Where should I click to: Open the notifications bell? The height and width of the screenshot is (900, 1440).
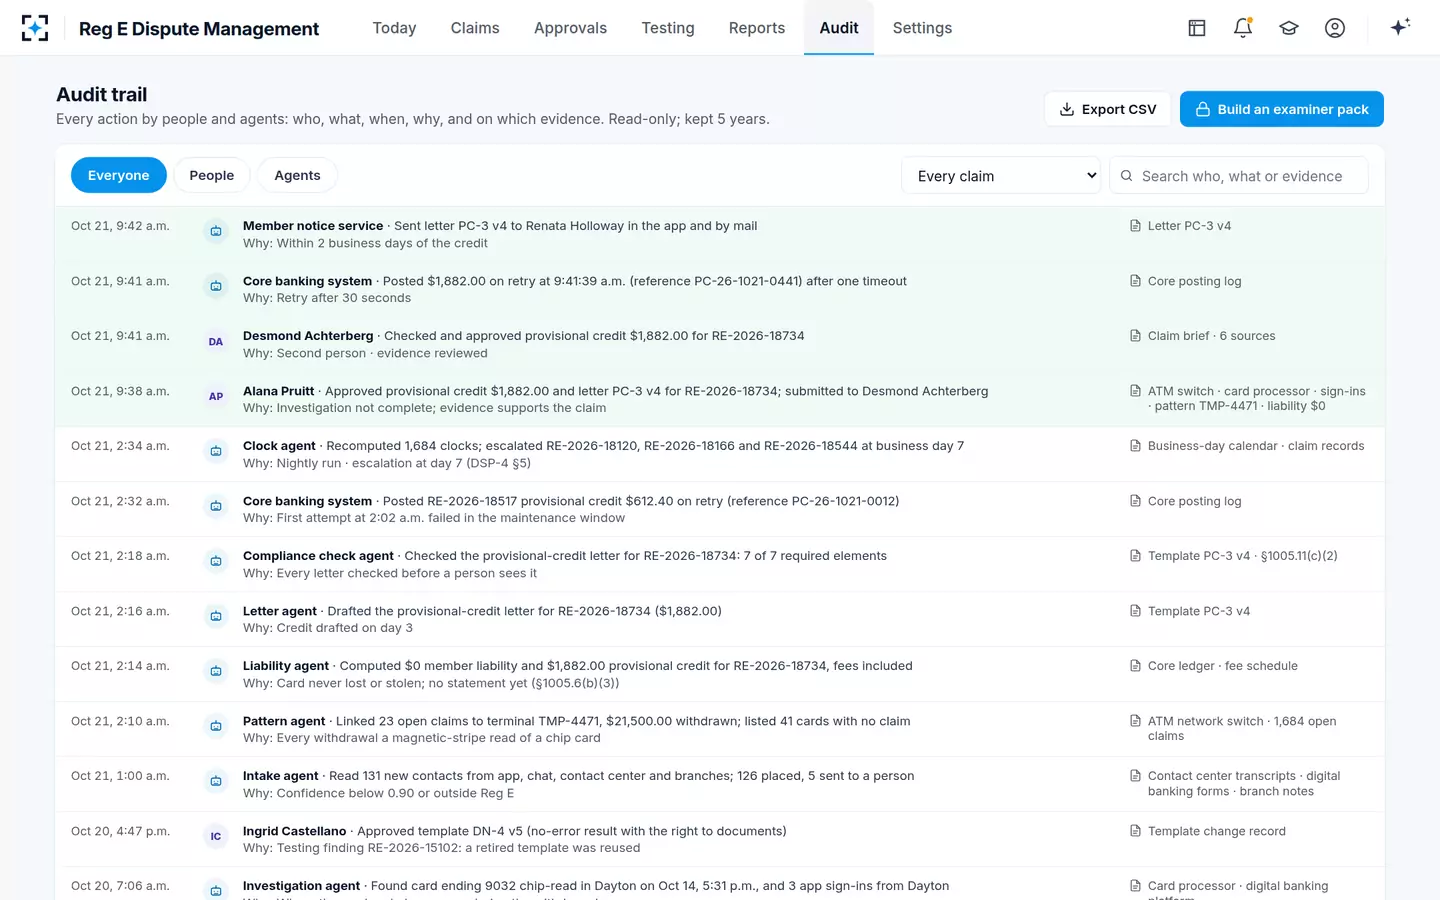click(1243, 28)
